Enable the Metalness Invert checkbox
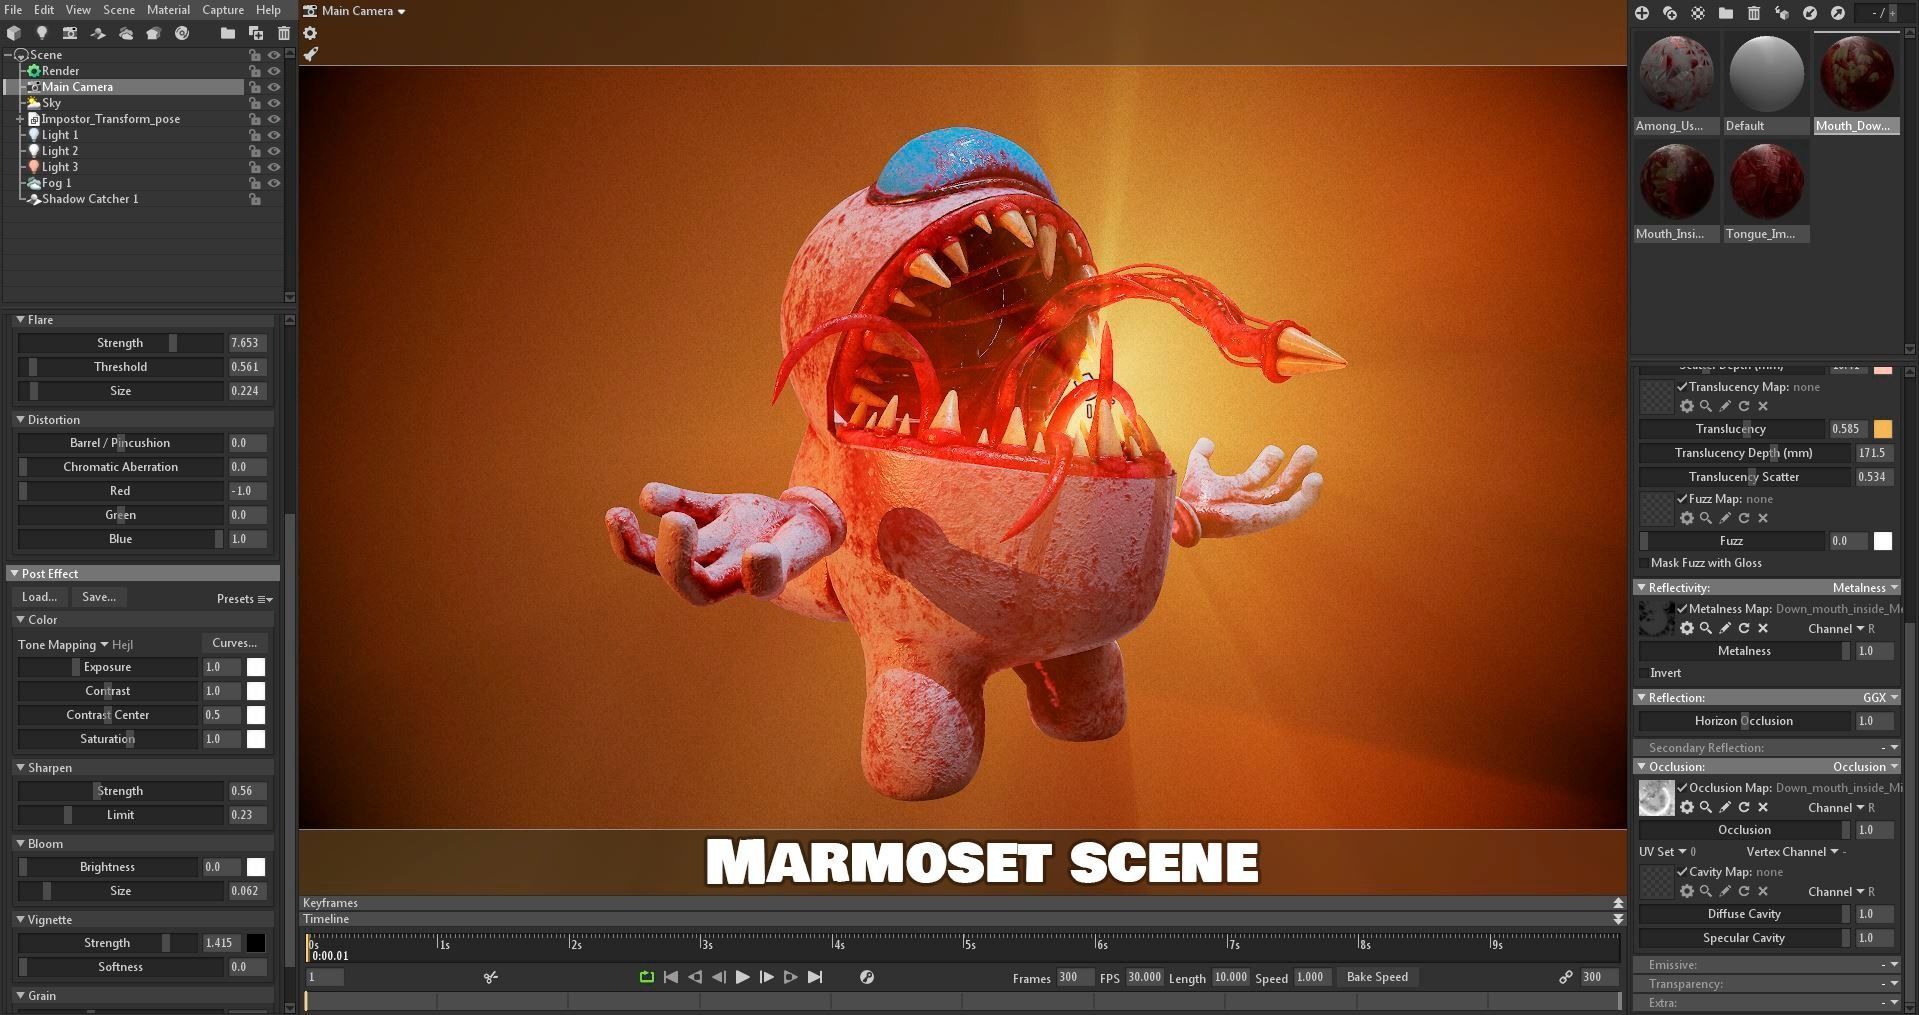Screen dimensions: 1919x1015 coord(1644,673)
